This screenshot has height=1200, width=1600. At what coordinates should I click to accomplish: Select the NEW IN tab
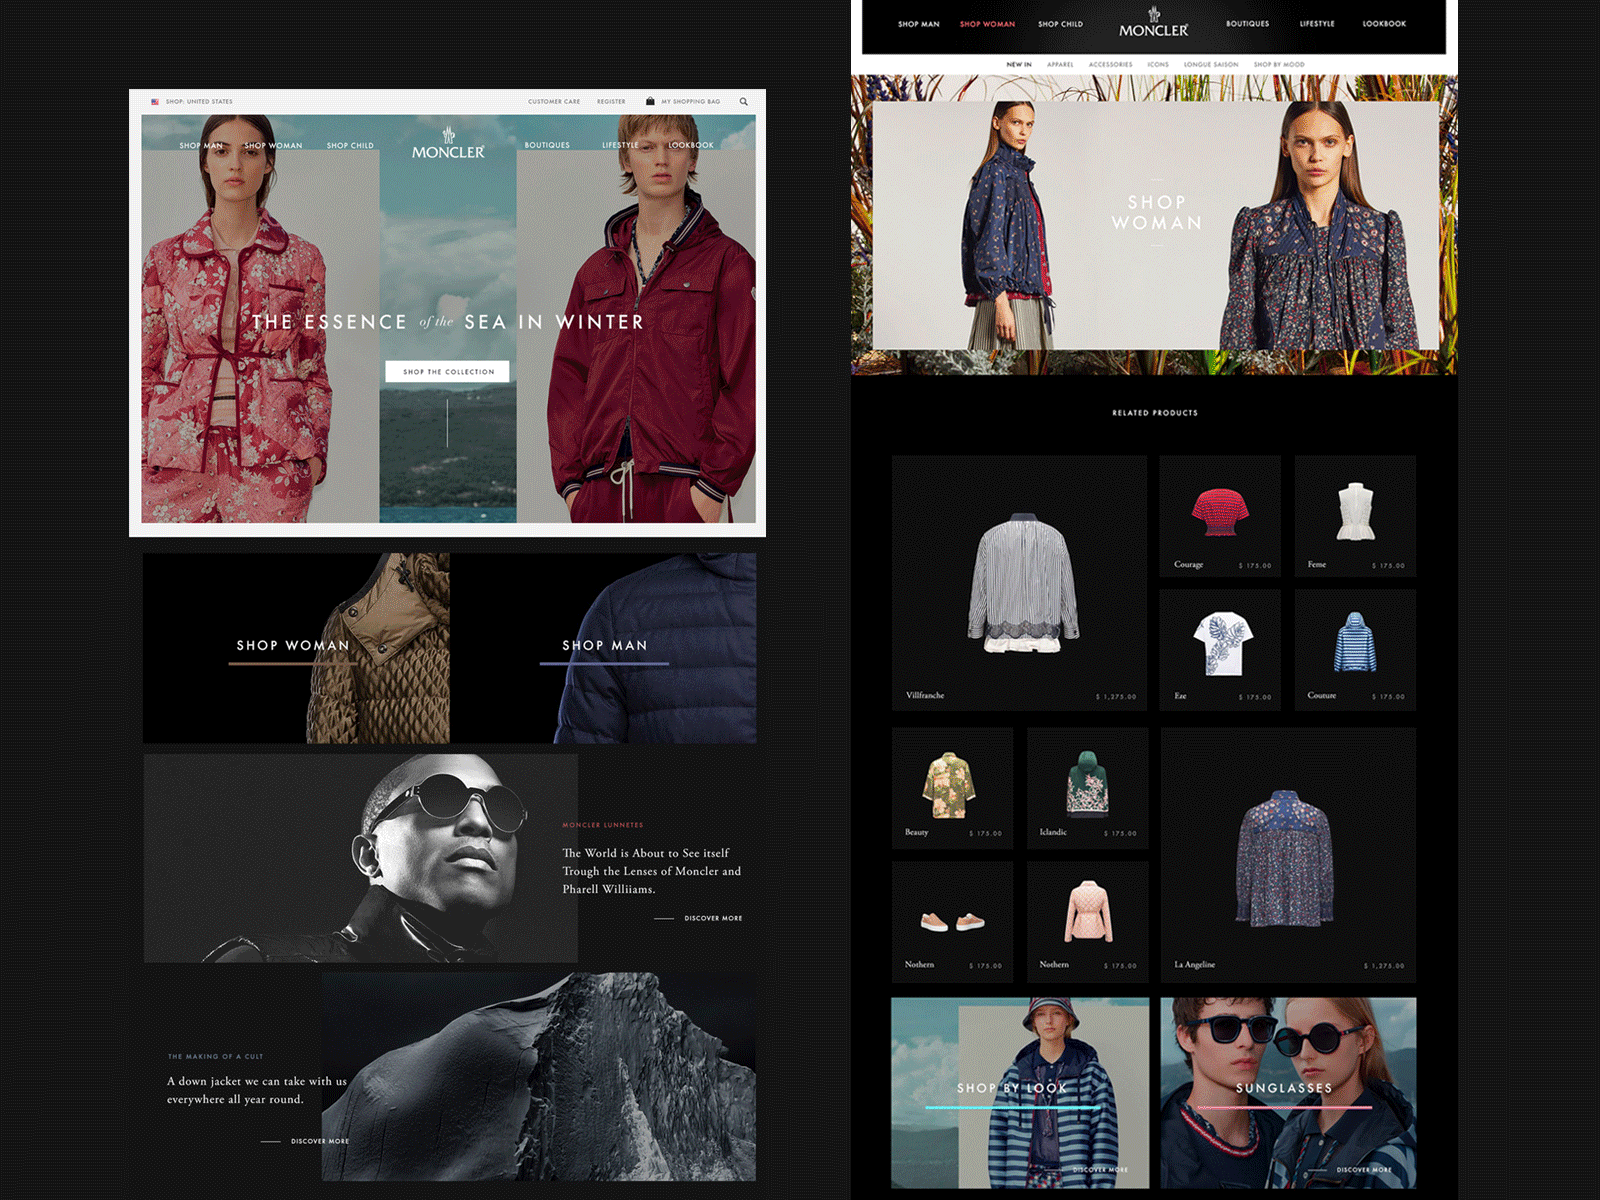pos(1018,63)
